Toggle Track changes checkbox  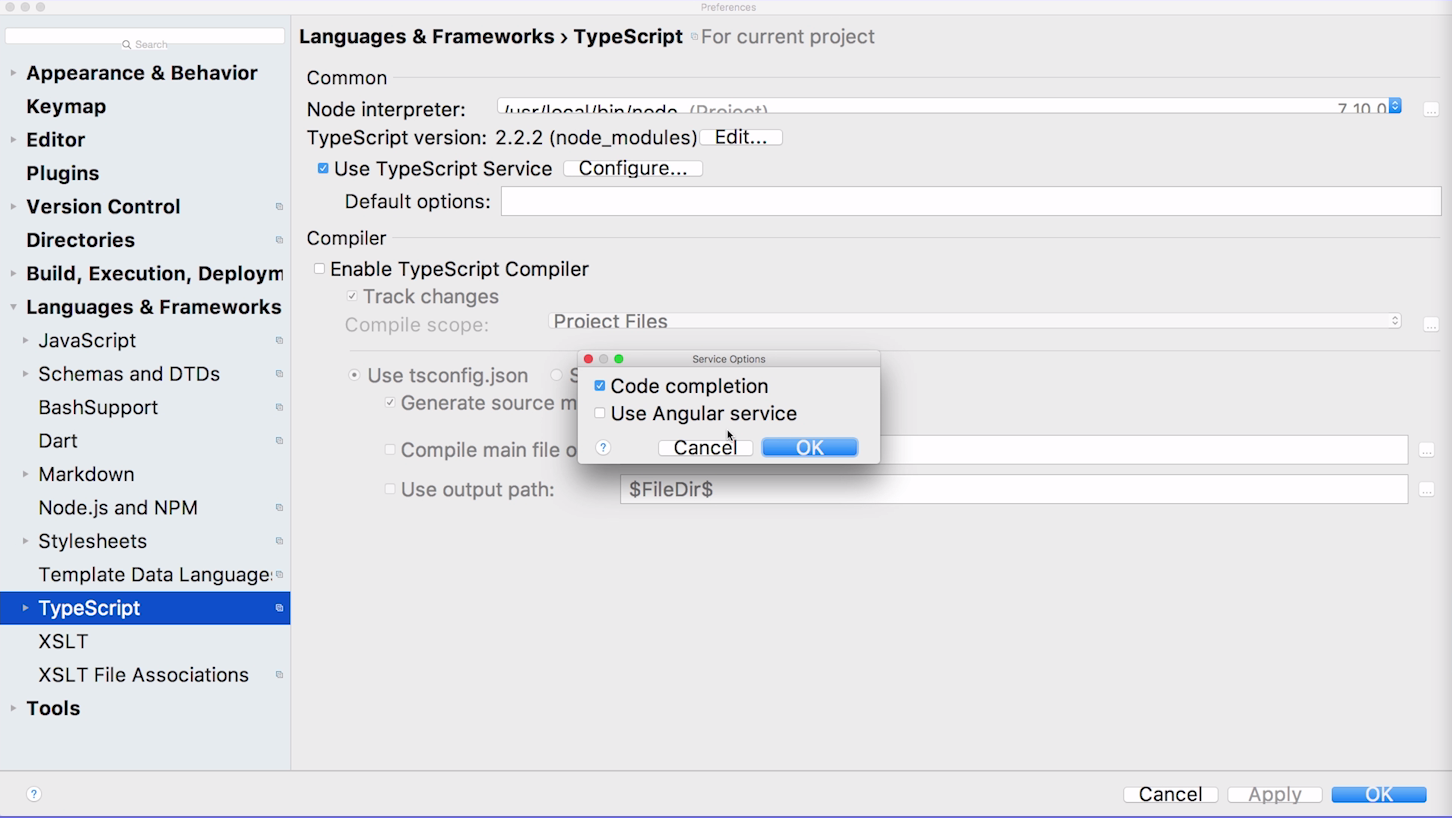tap(352, 297)
